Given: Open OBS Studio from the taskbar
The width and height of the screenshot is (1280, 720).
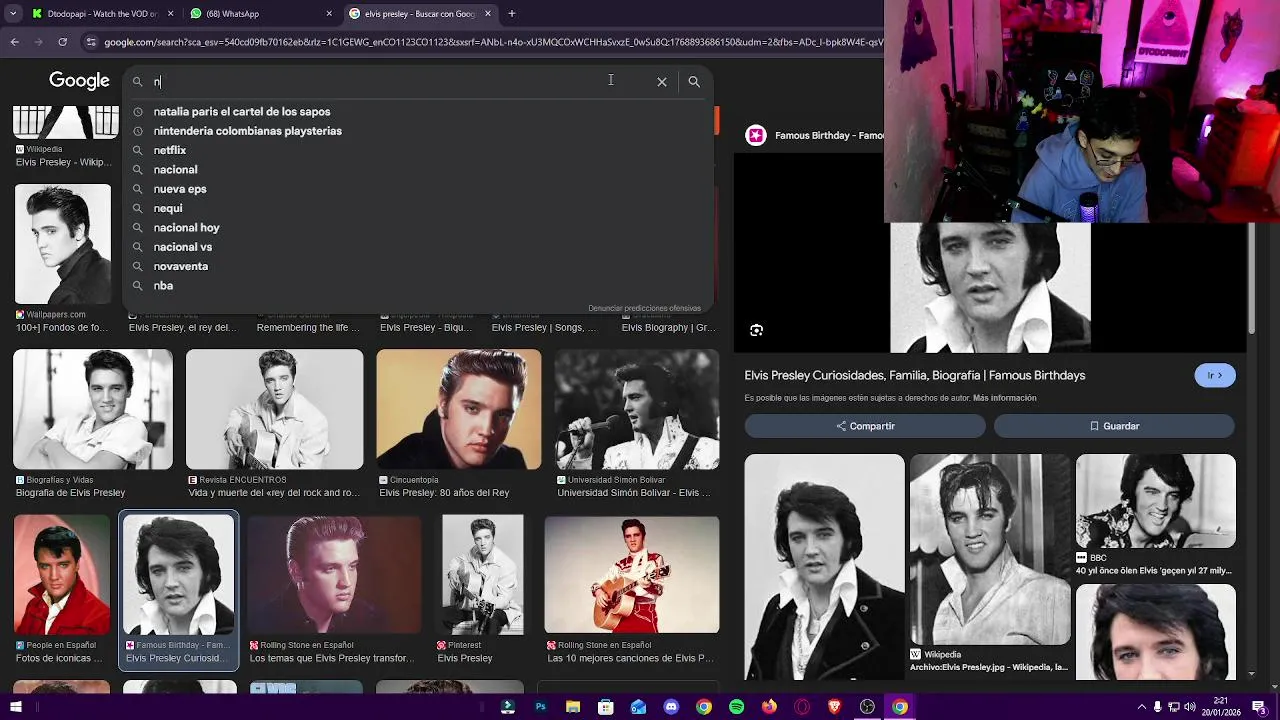Looking at the screenshot, I should (867, 707).
